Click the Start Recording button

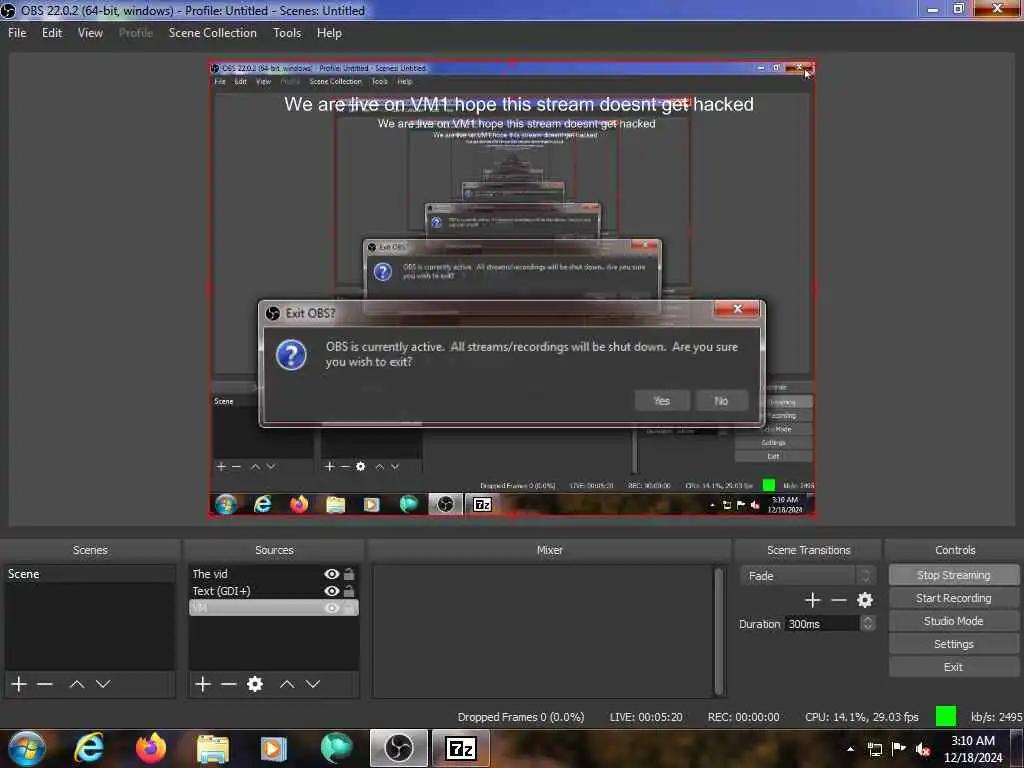coord(953,598)
